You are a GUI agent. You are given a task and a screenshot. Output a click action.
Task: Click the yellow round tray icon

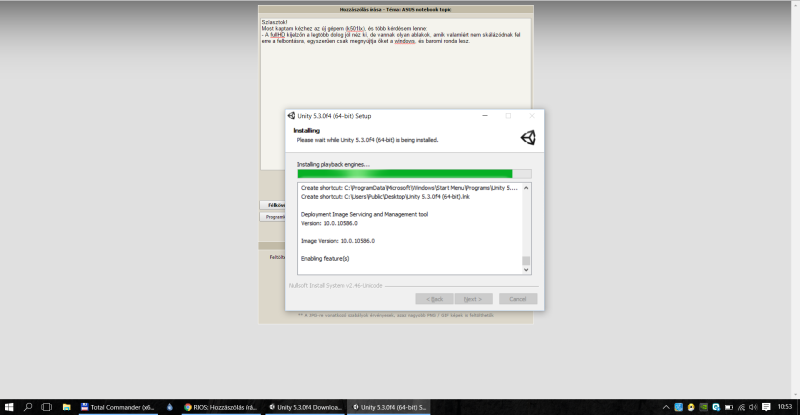coord(691,407)
